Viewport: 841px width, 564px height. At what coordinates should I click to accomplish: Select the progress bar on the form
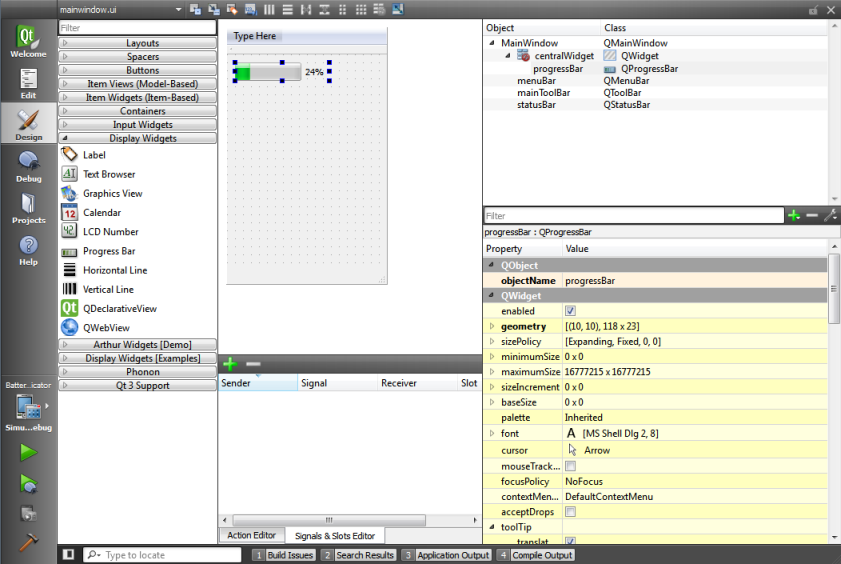(266, 72)
